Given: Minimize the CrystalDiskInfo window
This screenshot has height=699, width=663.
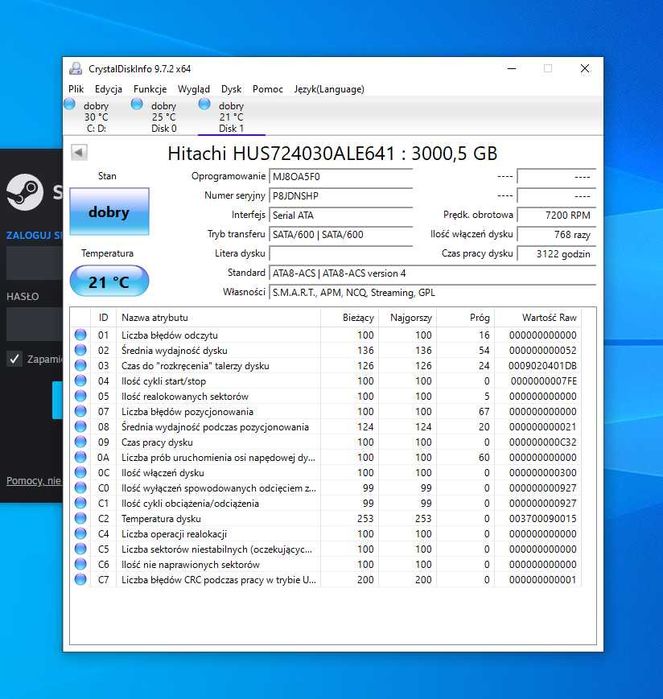Looking at the screenshot, I should pyautogui.click(x=512, y=69).
